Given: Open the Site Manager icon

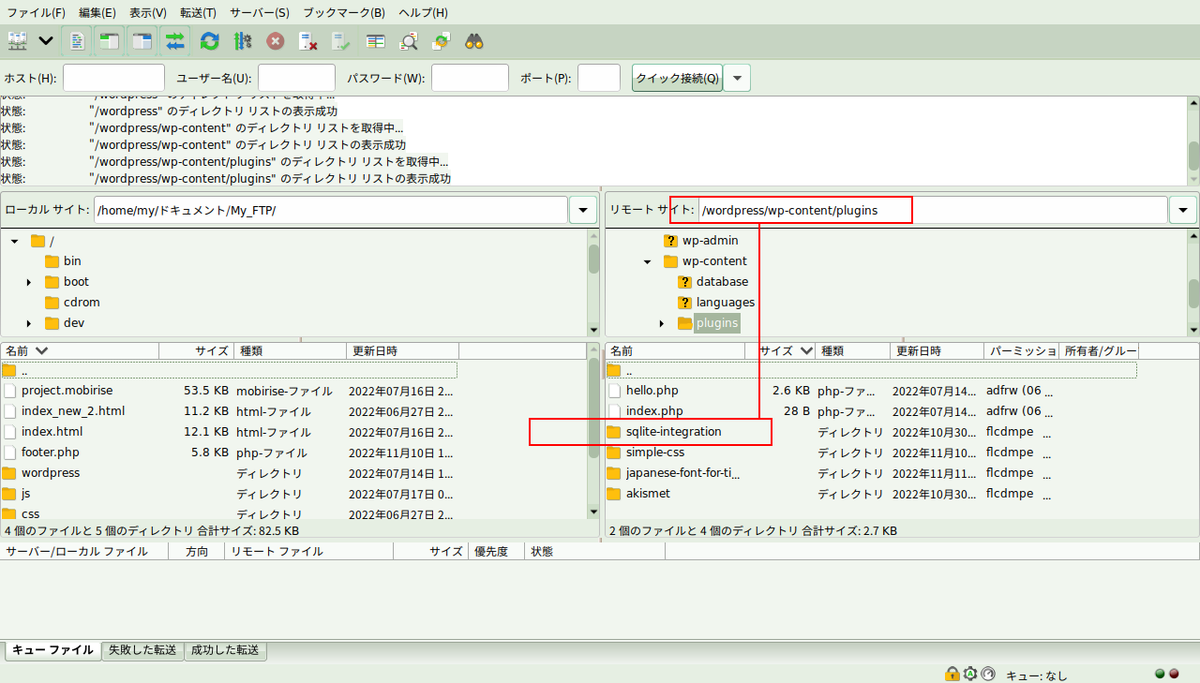Looking at the screenshot, I should coord(17,41).
